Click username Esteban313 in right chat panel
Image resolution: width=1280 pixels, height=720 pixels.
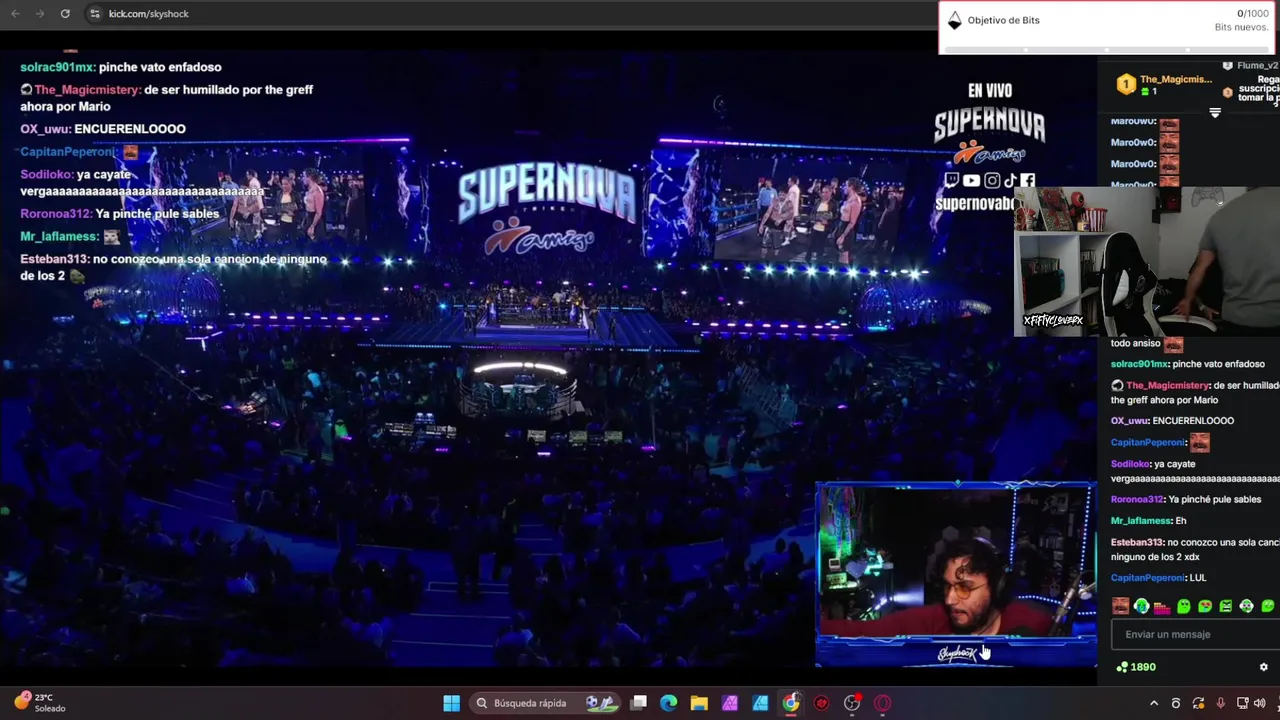1137,543
